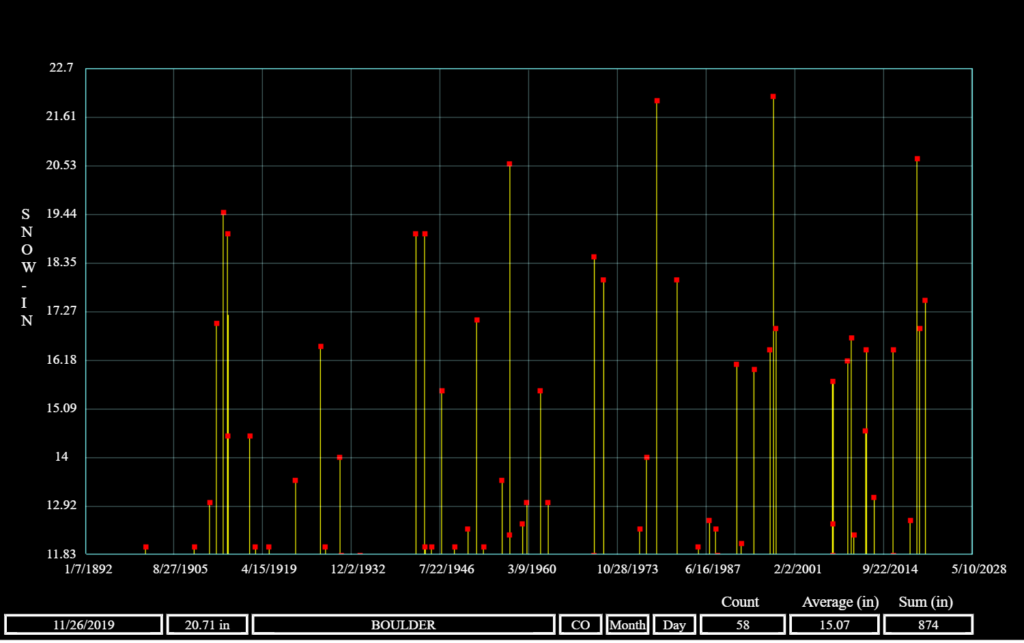Click the snowfall value field 20.71 in

pyautogui.click(x=207, y=625)
